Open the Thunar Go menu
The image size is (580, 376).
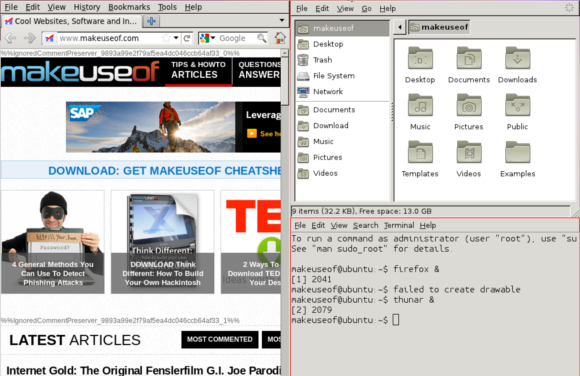point(366,9)
